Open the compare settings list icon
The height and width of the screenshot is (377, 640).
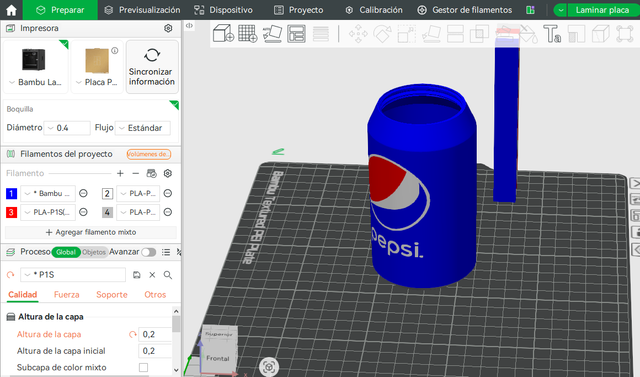click(166, 252)
